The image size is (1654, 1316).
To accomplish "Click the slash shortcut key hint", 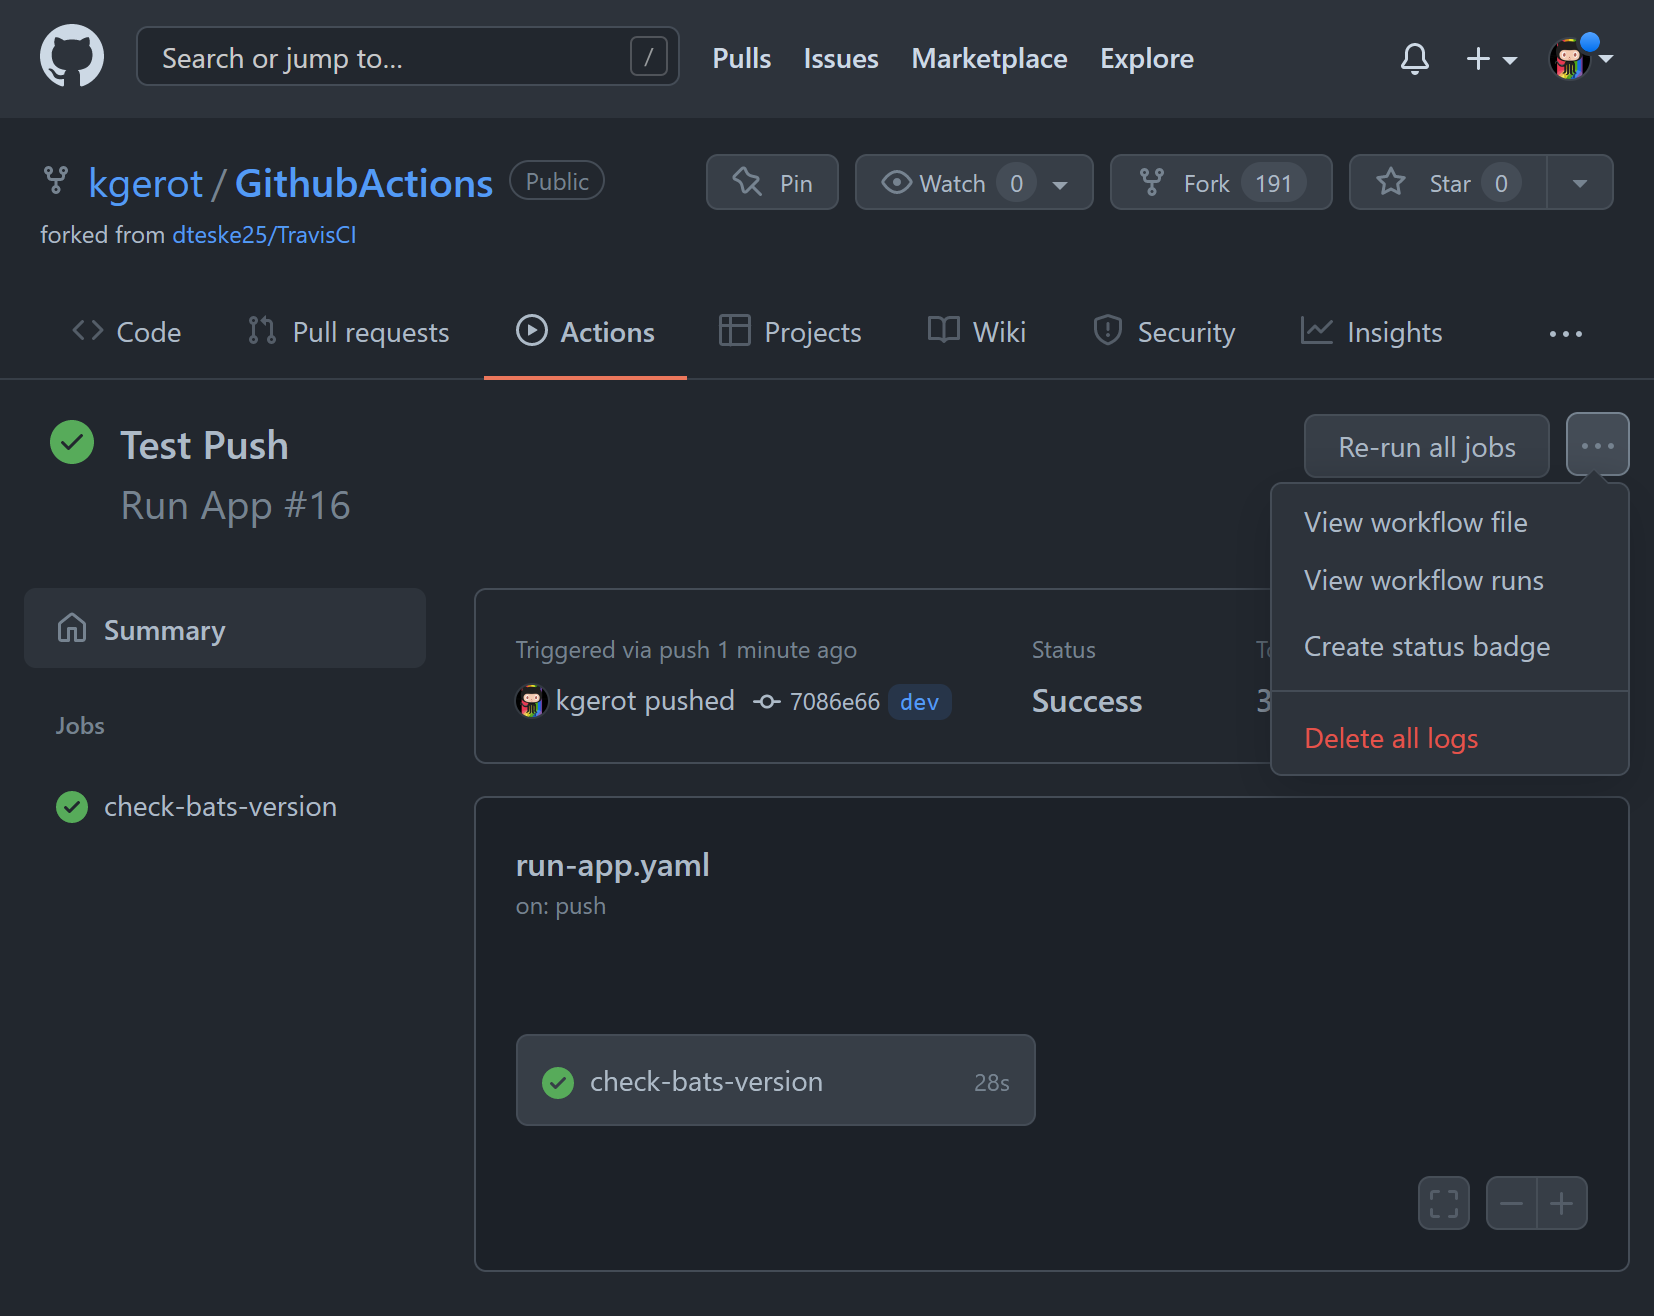I will point(649,57).
